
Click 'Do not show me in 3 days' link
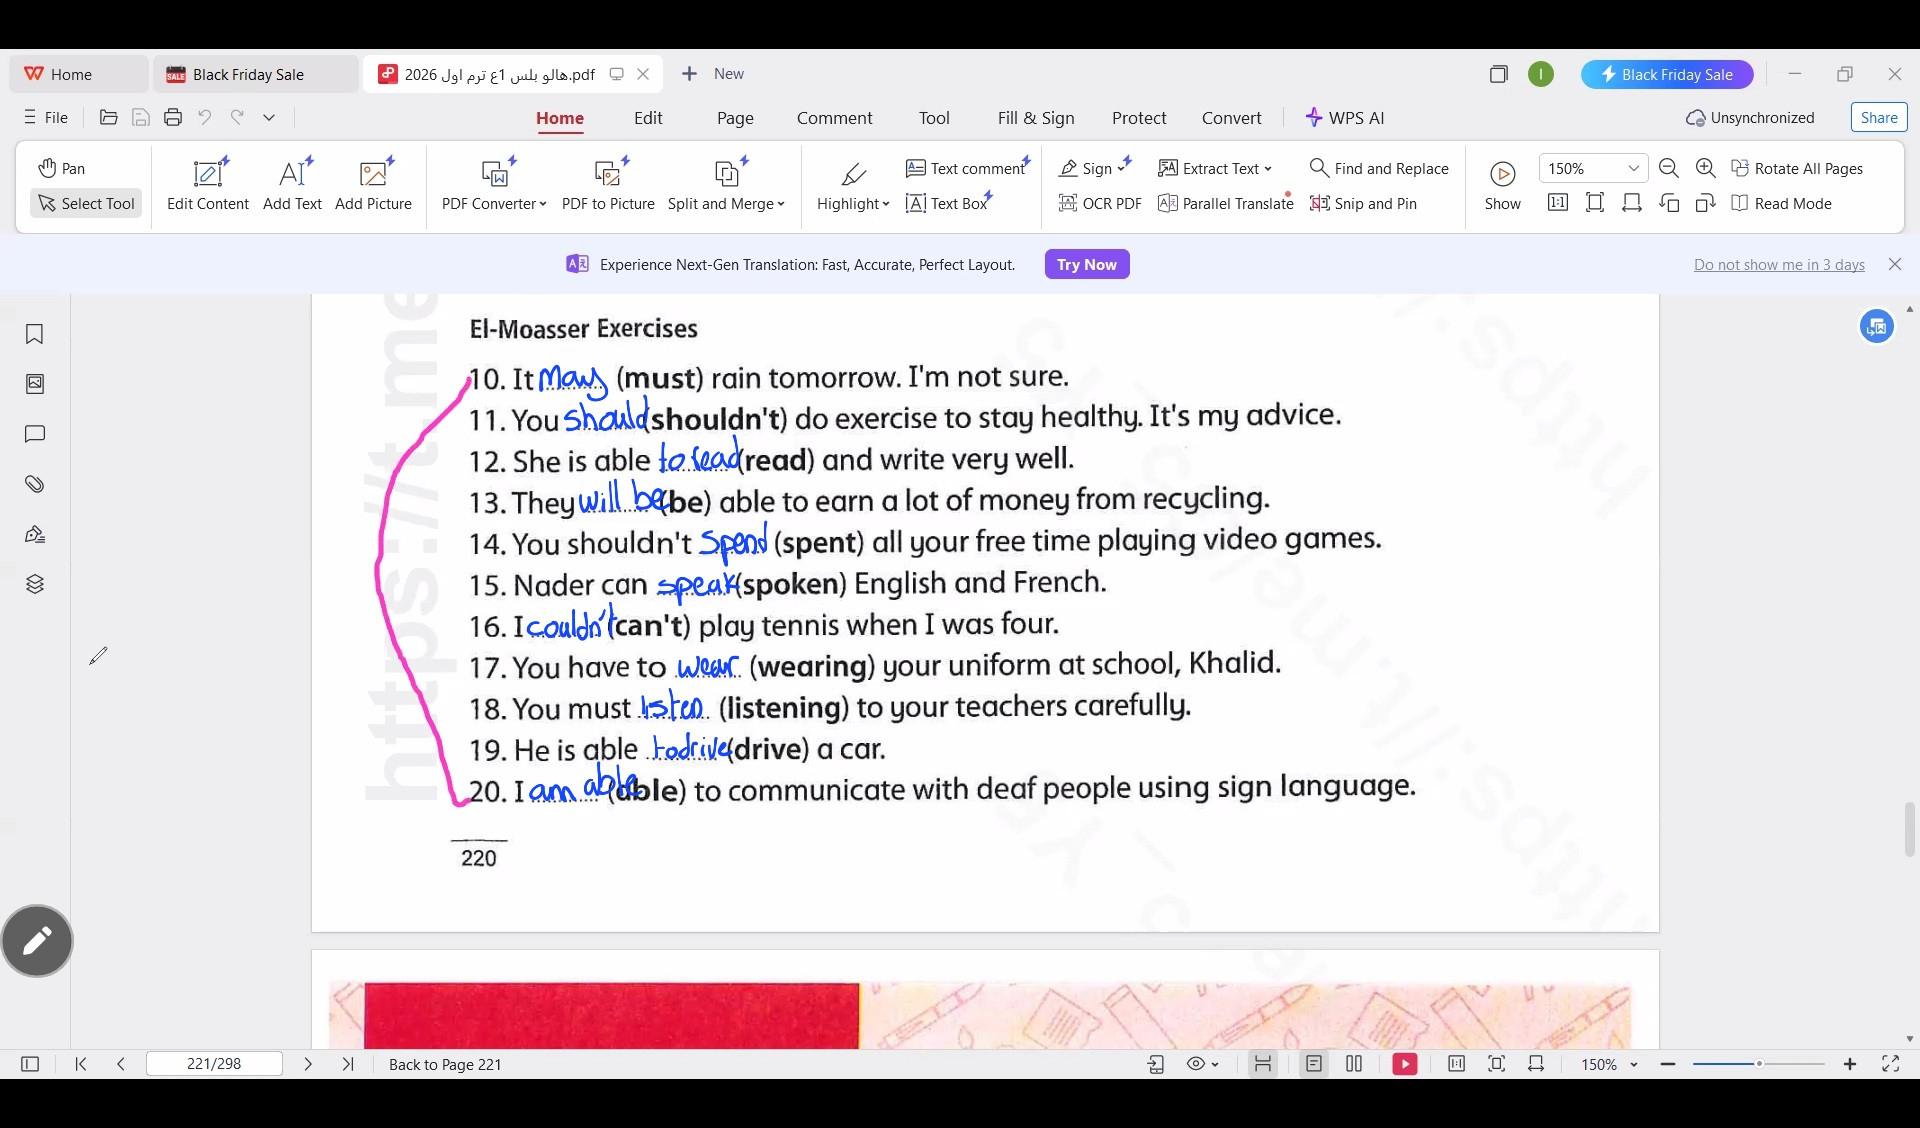pos(1778,265)
